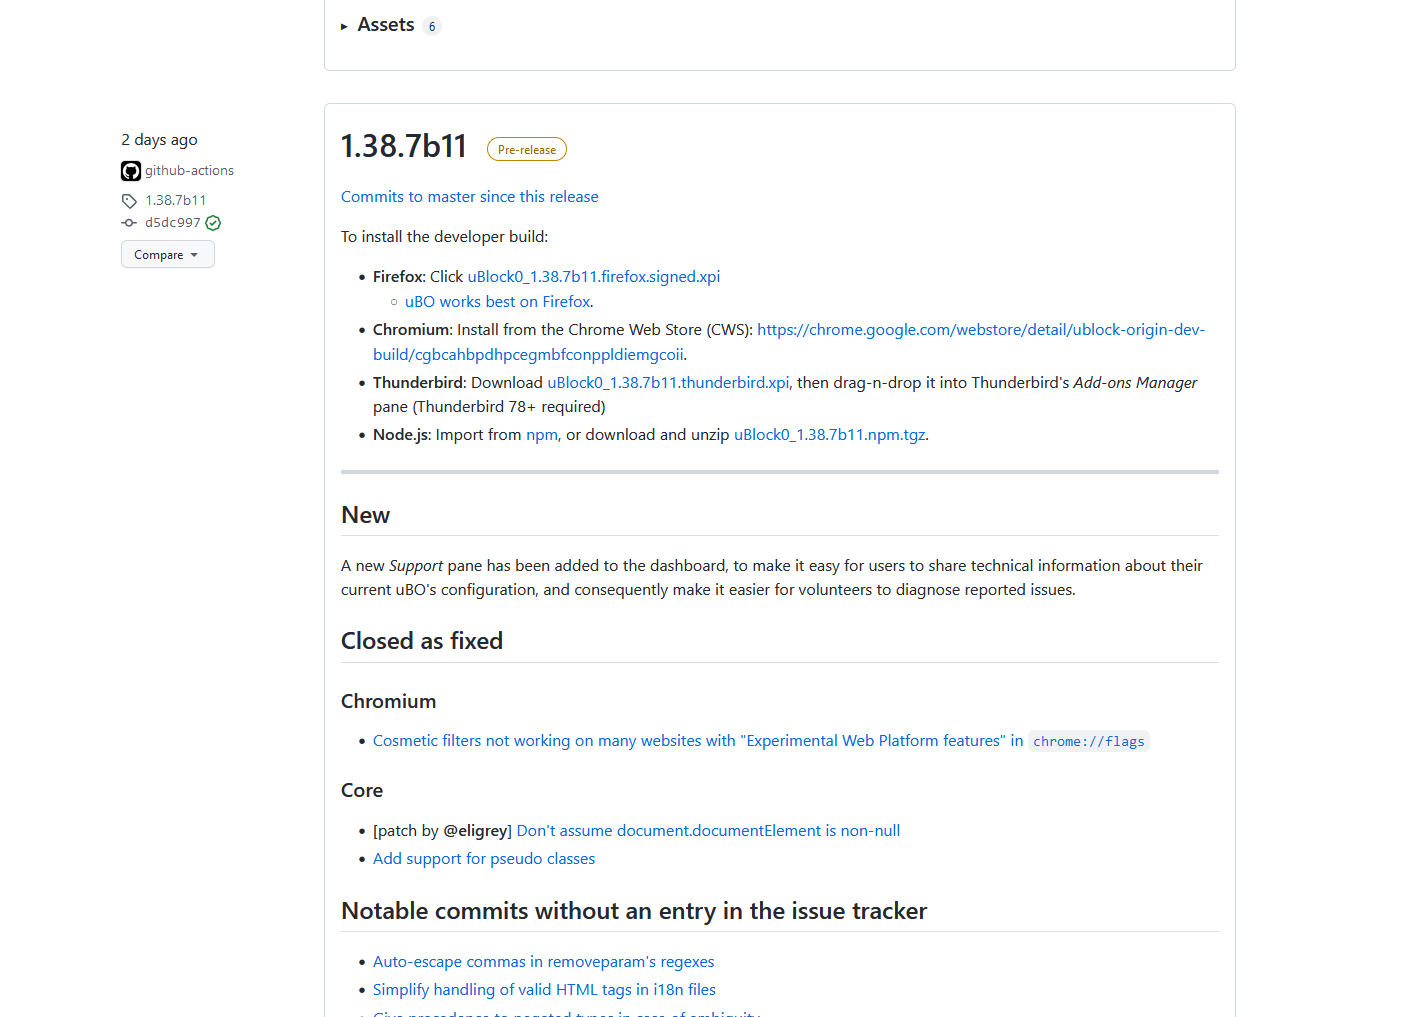Open the Compare dropdown
1415x1017 pixels.
point(167,254)
